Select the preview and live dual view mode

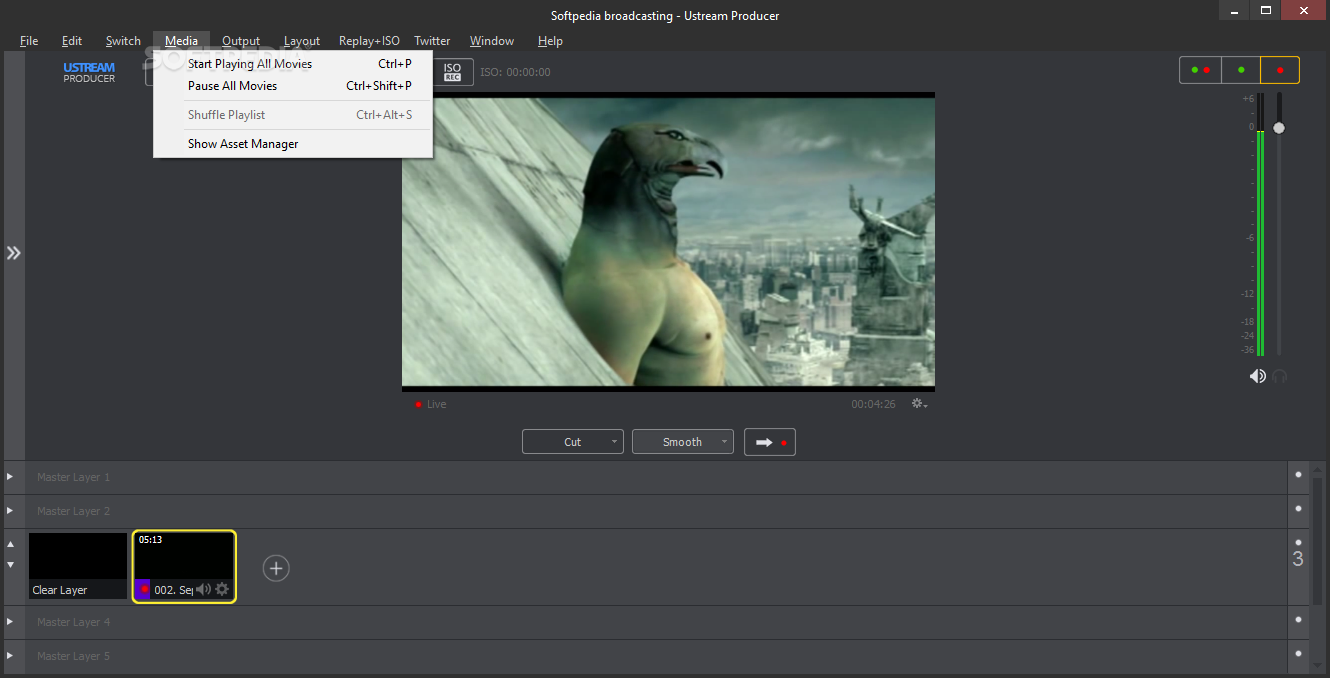pos(1200,70)
